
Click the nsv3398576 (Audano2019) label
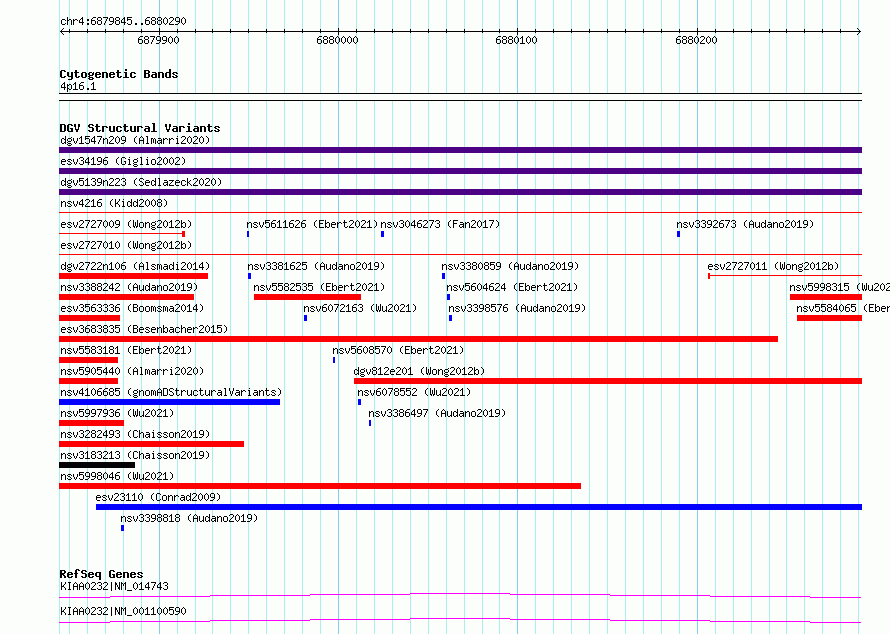click(x=517, y=308)
